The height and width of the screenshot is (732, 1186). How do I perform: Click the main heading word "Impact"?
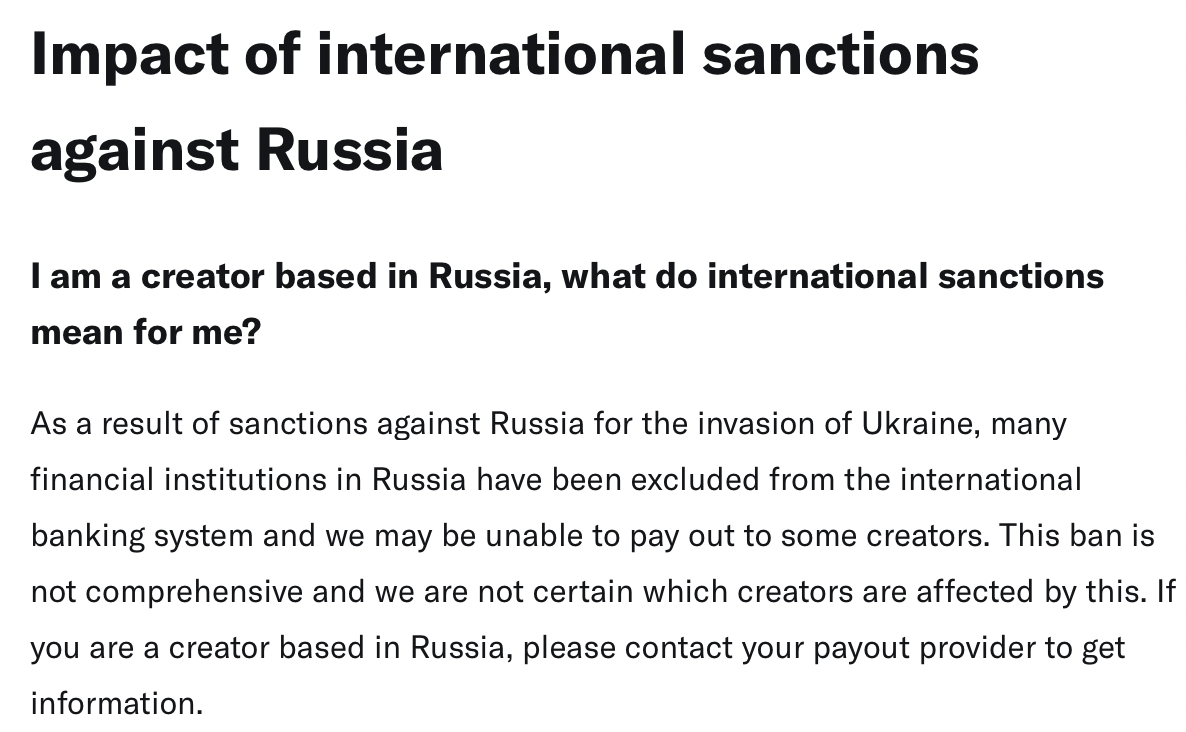129,56
